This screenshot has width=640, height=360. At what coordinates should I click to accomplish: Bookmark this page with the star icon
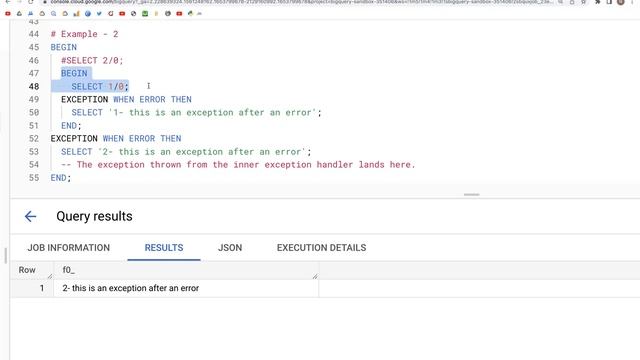[x=584, y=2]
